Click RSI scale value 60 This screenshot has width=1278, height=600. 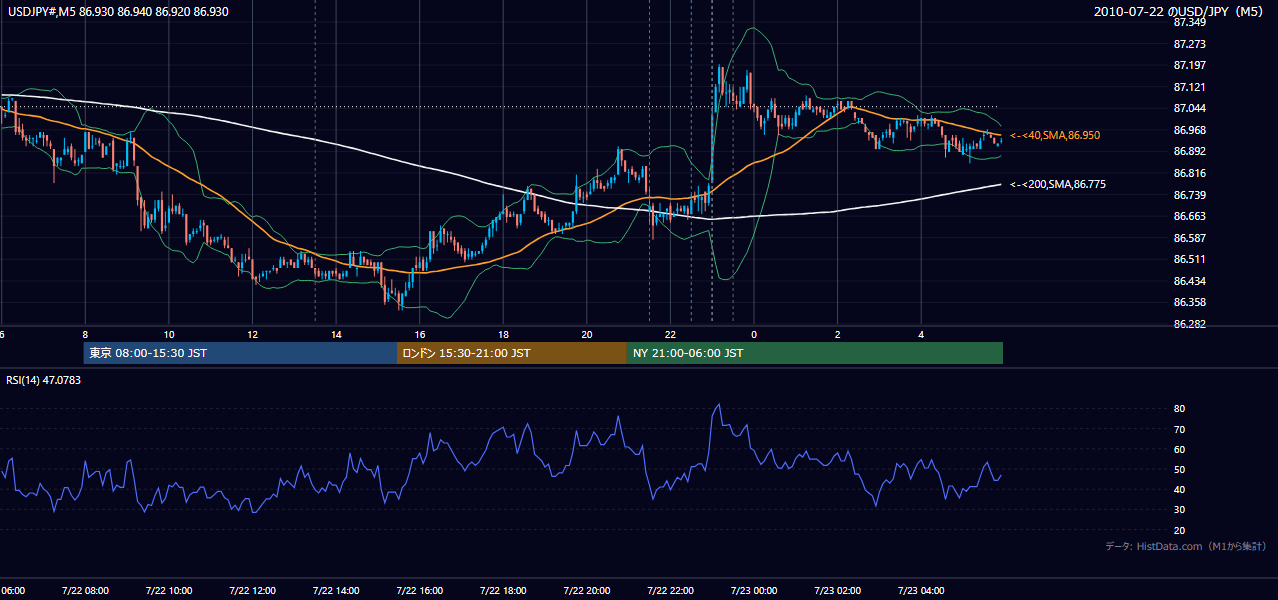point(1180,449)
